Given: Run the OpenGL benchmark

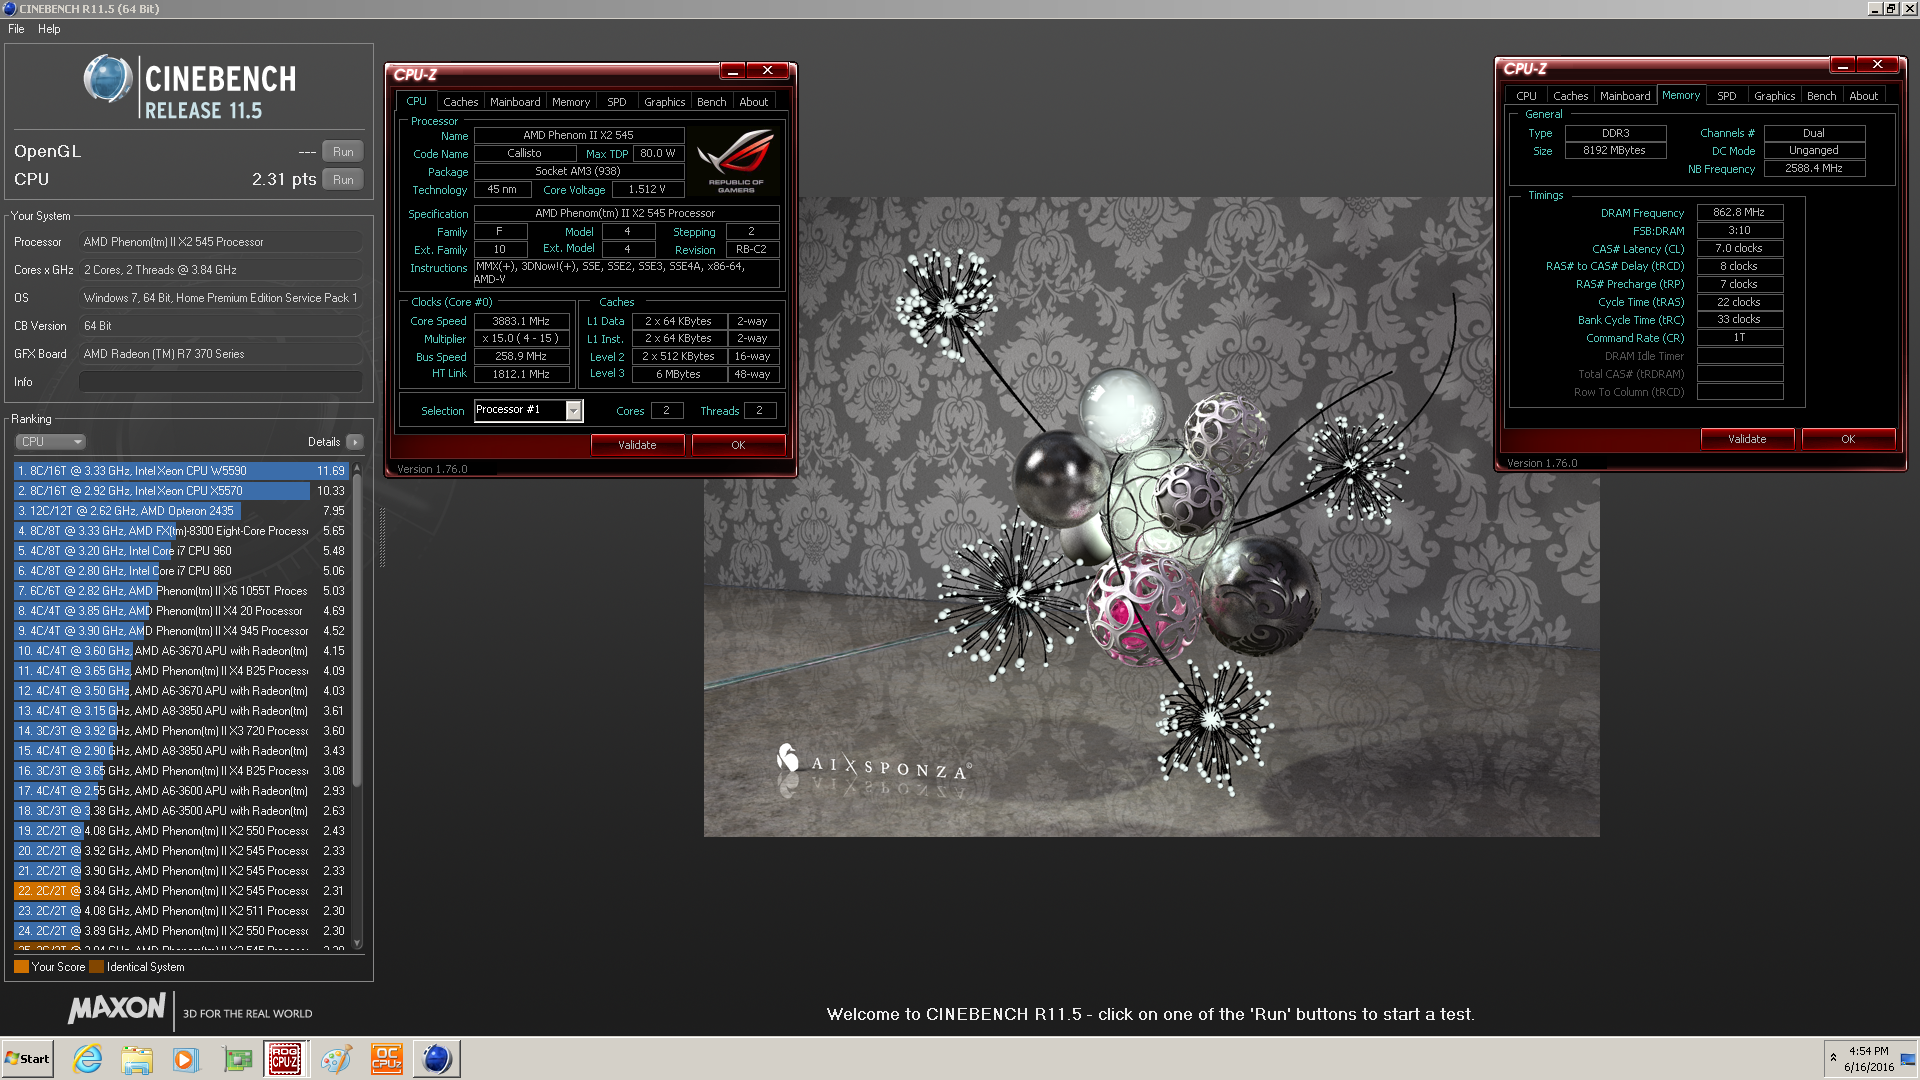Looking at the screenshot, I should (343, 152).
